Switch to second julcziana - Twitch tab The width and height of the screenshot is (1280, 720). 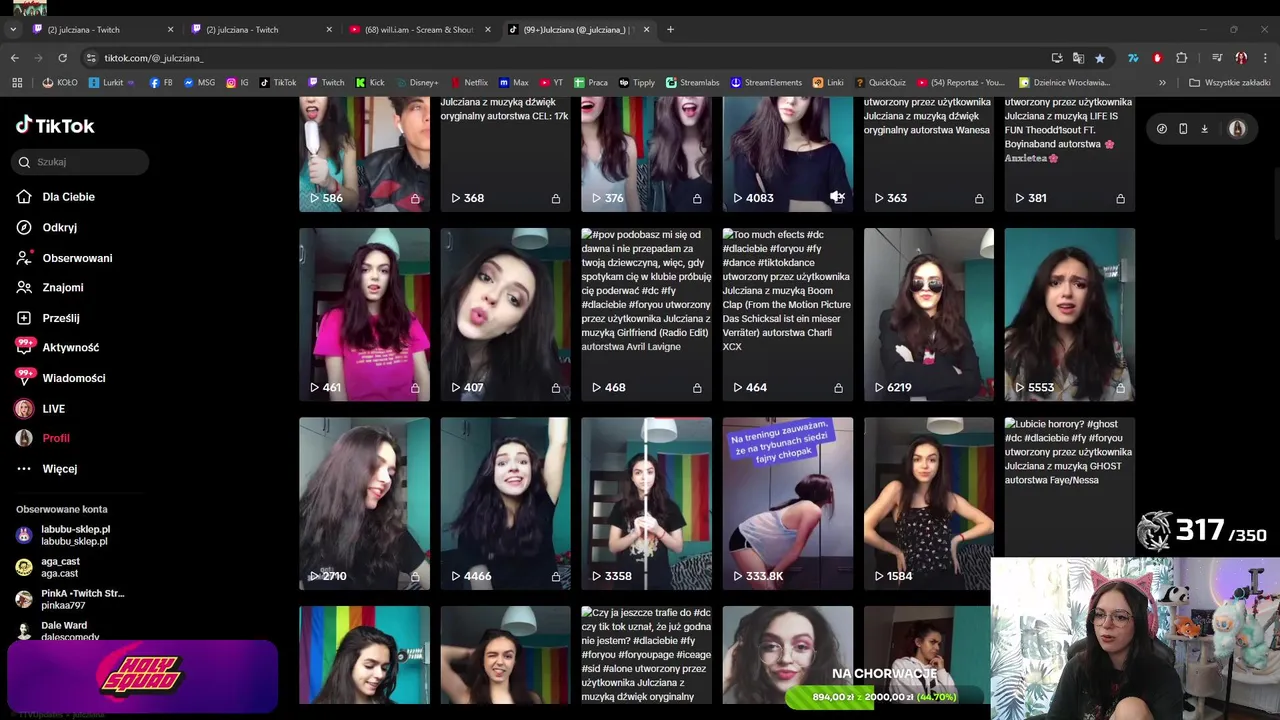[x=263, y=29]
